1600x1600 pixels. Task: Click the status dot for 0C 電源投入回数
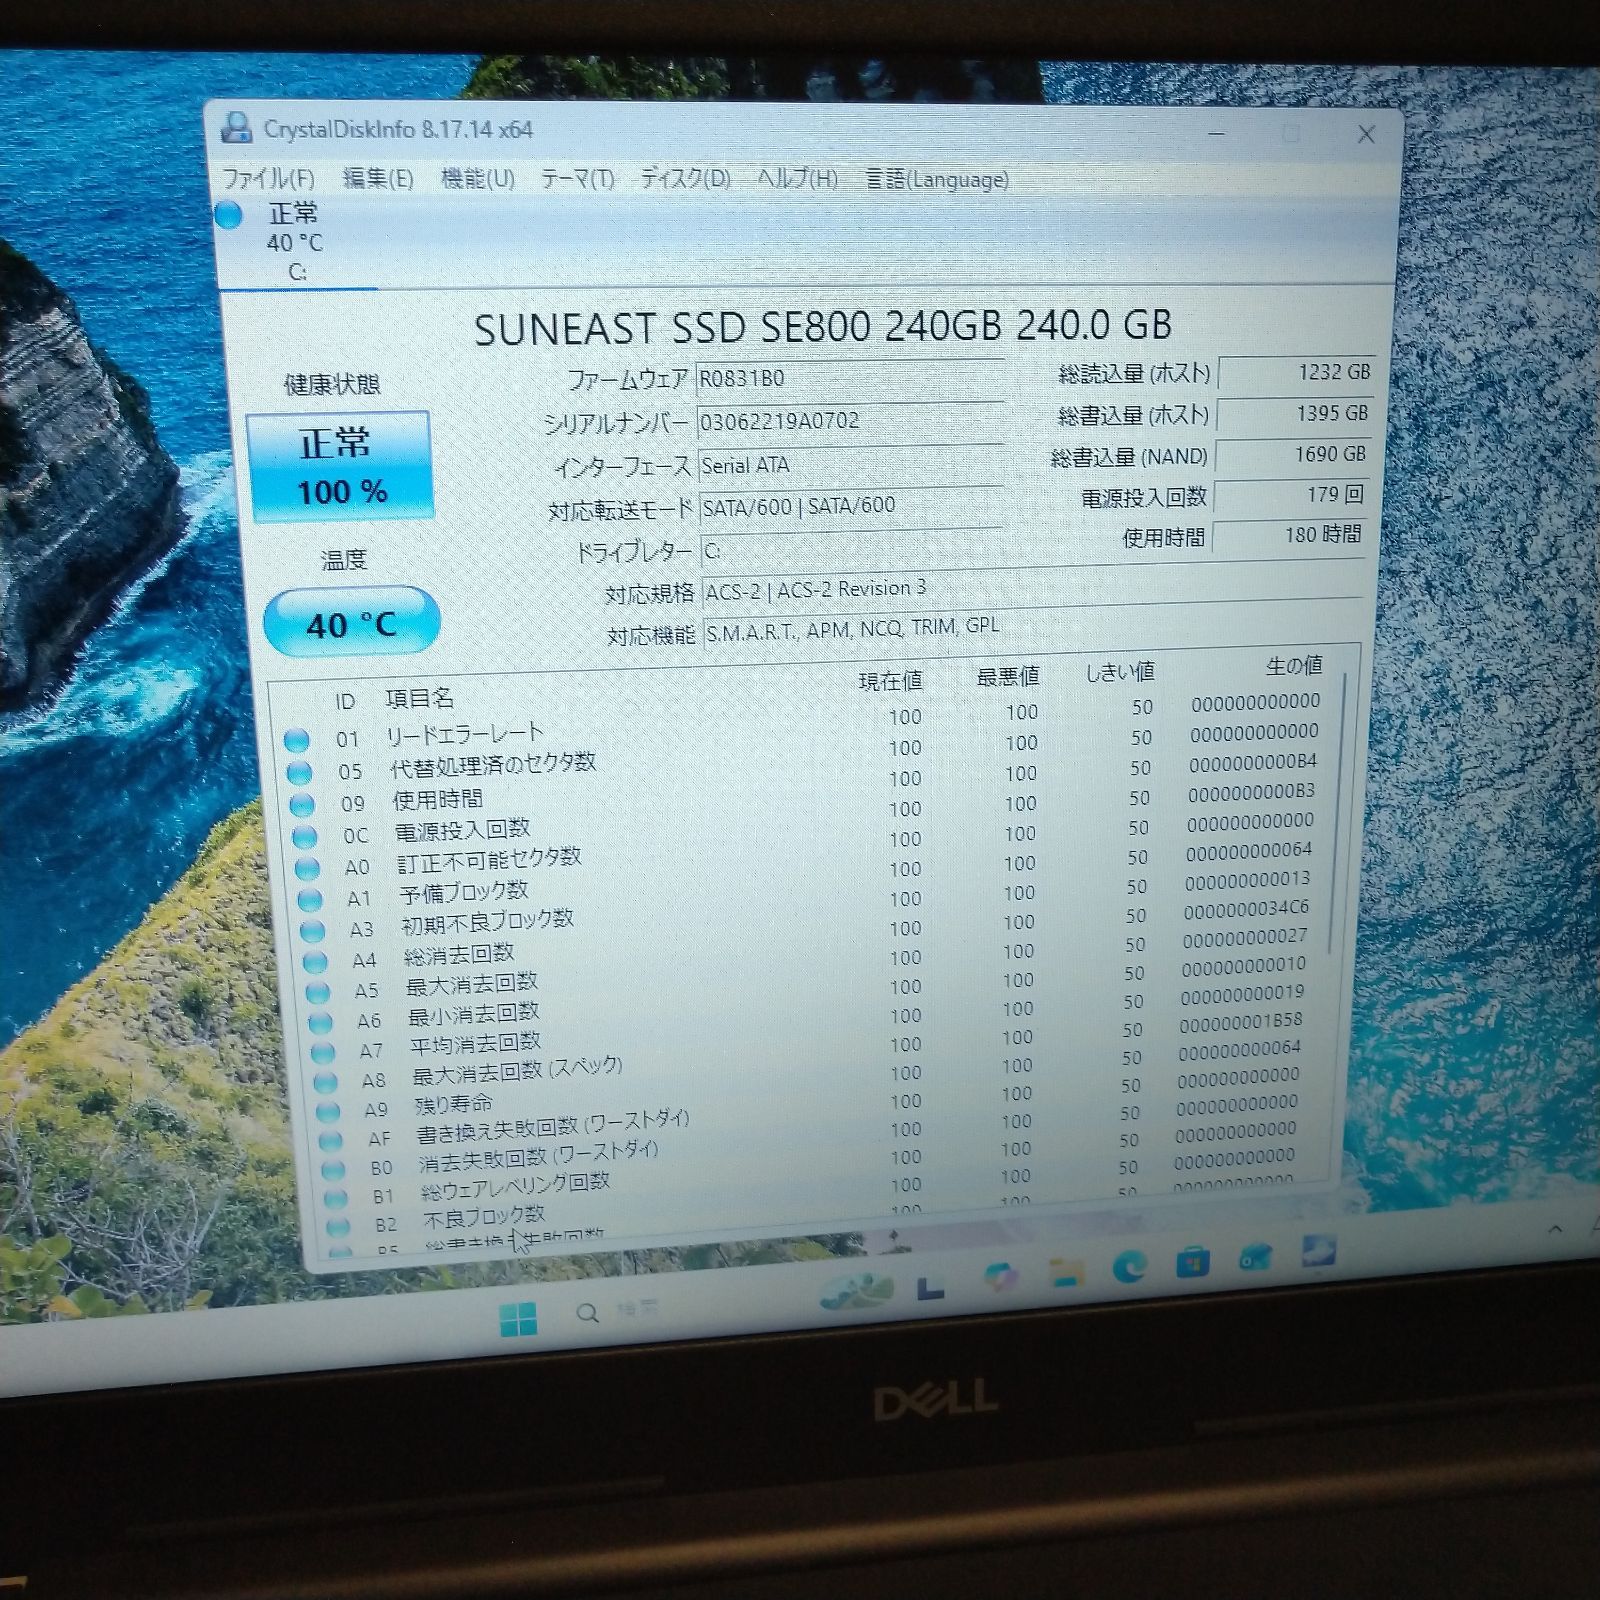304,837
